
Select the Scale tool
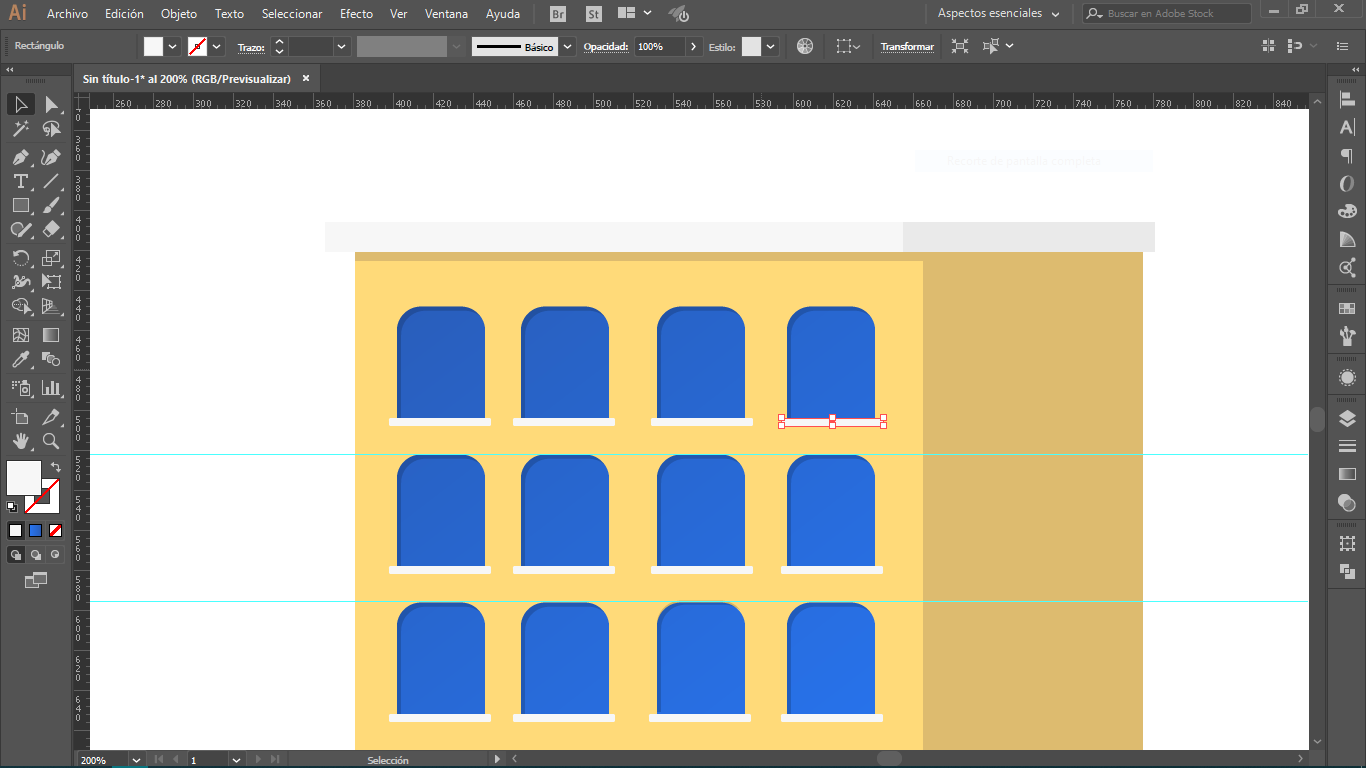pyautogui.click(x=51, y=258)
